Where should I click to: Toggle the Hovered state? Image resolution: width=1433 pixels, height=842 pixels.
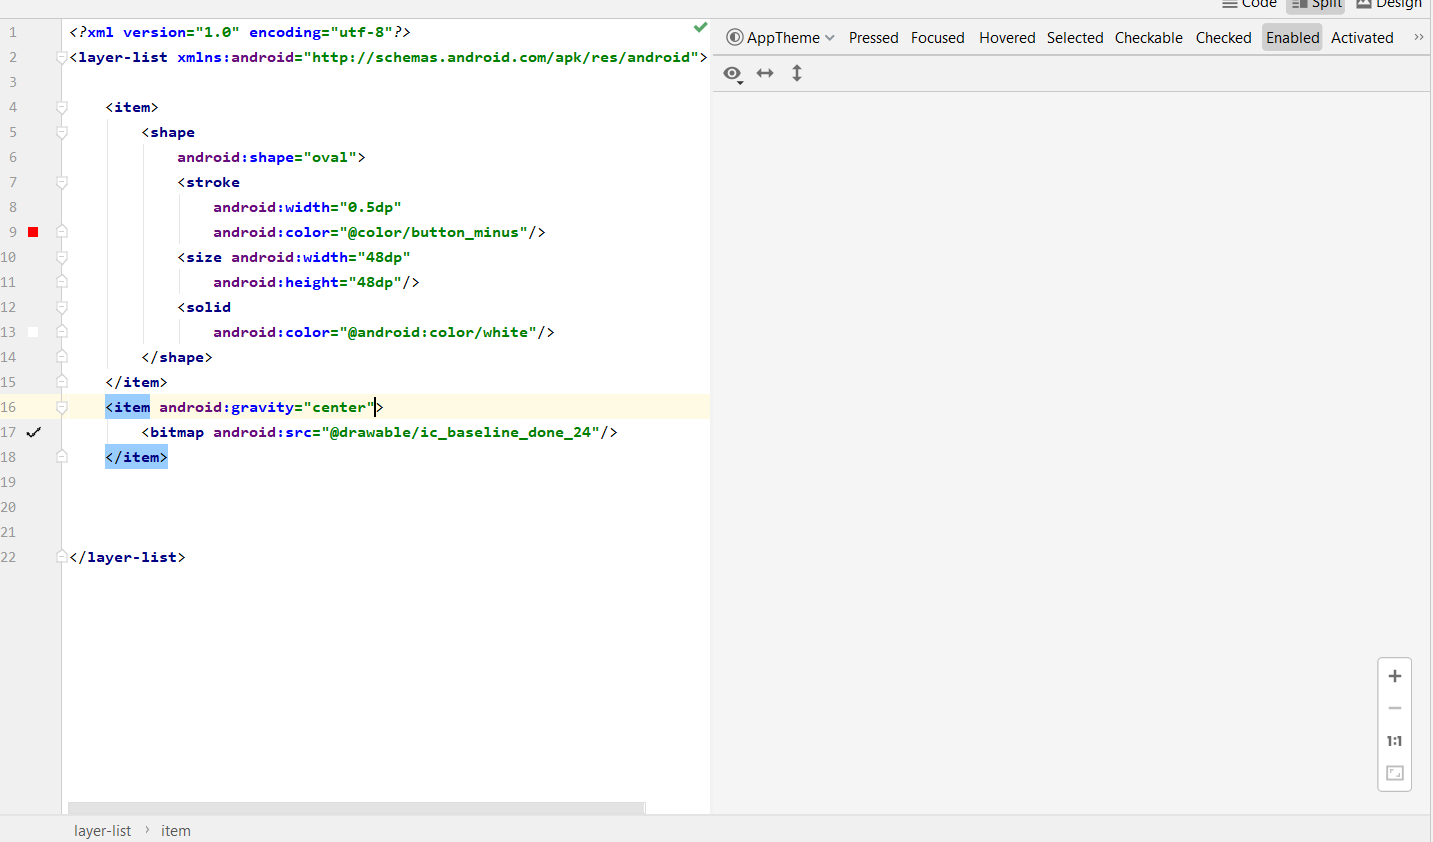(x=1007, y=38)
